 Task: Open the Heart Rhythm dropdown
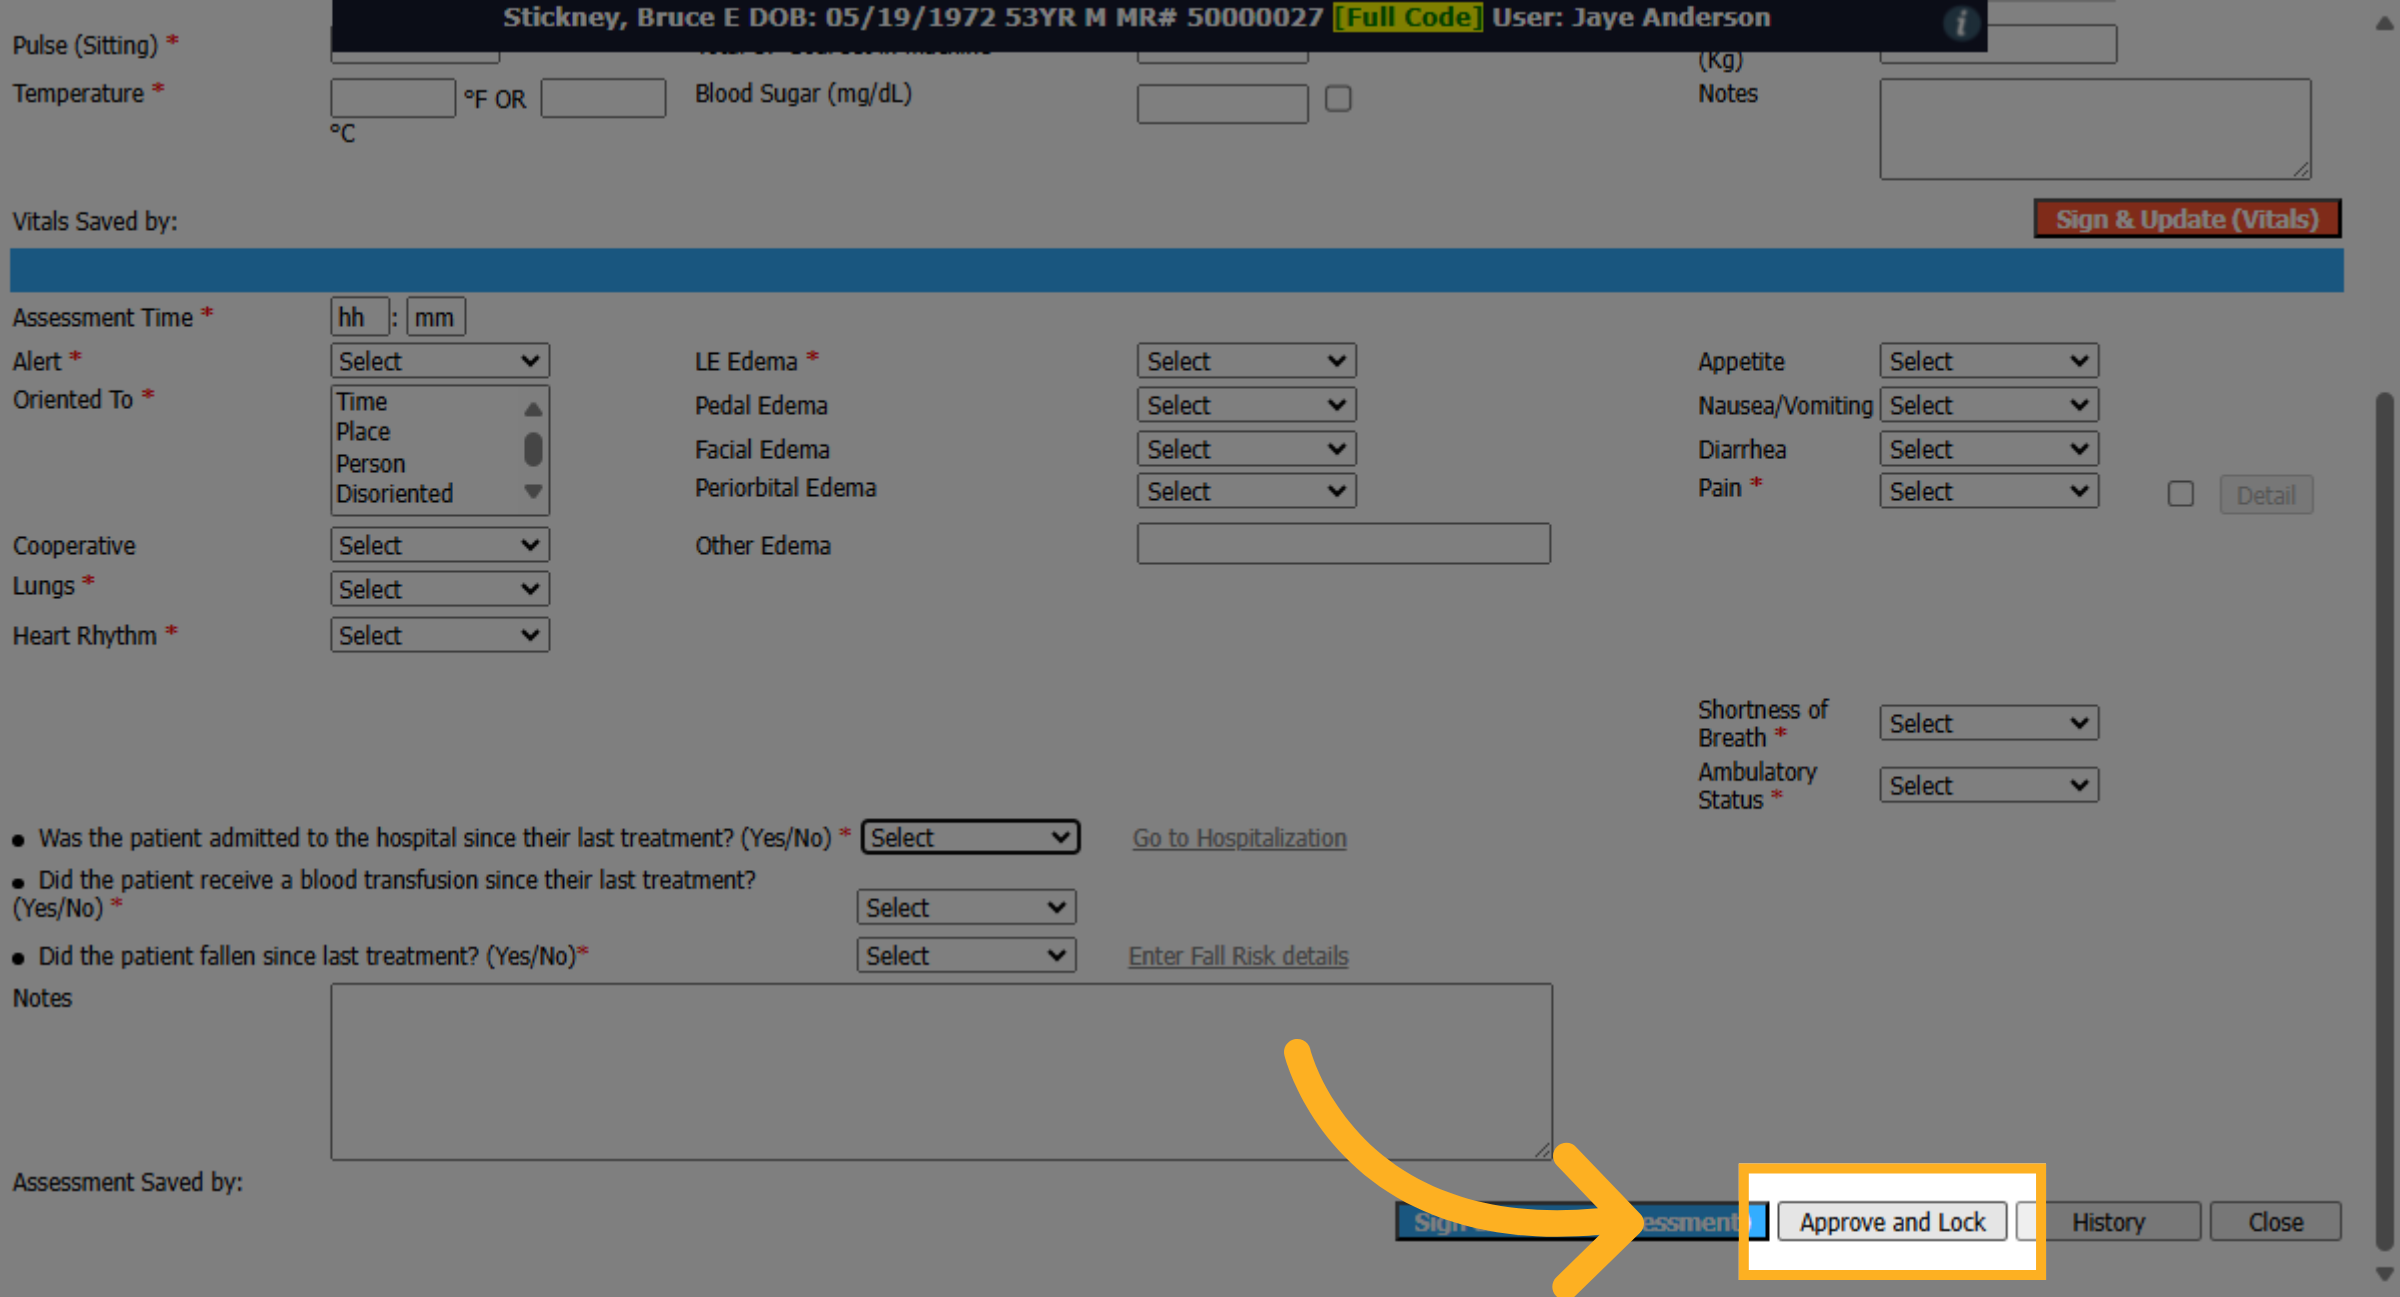[x=440, y=635]
